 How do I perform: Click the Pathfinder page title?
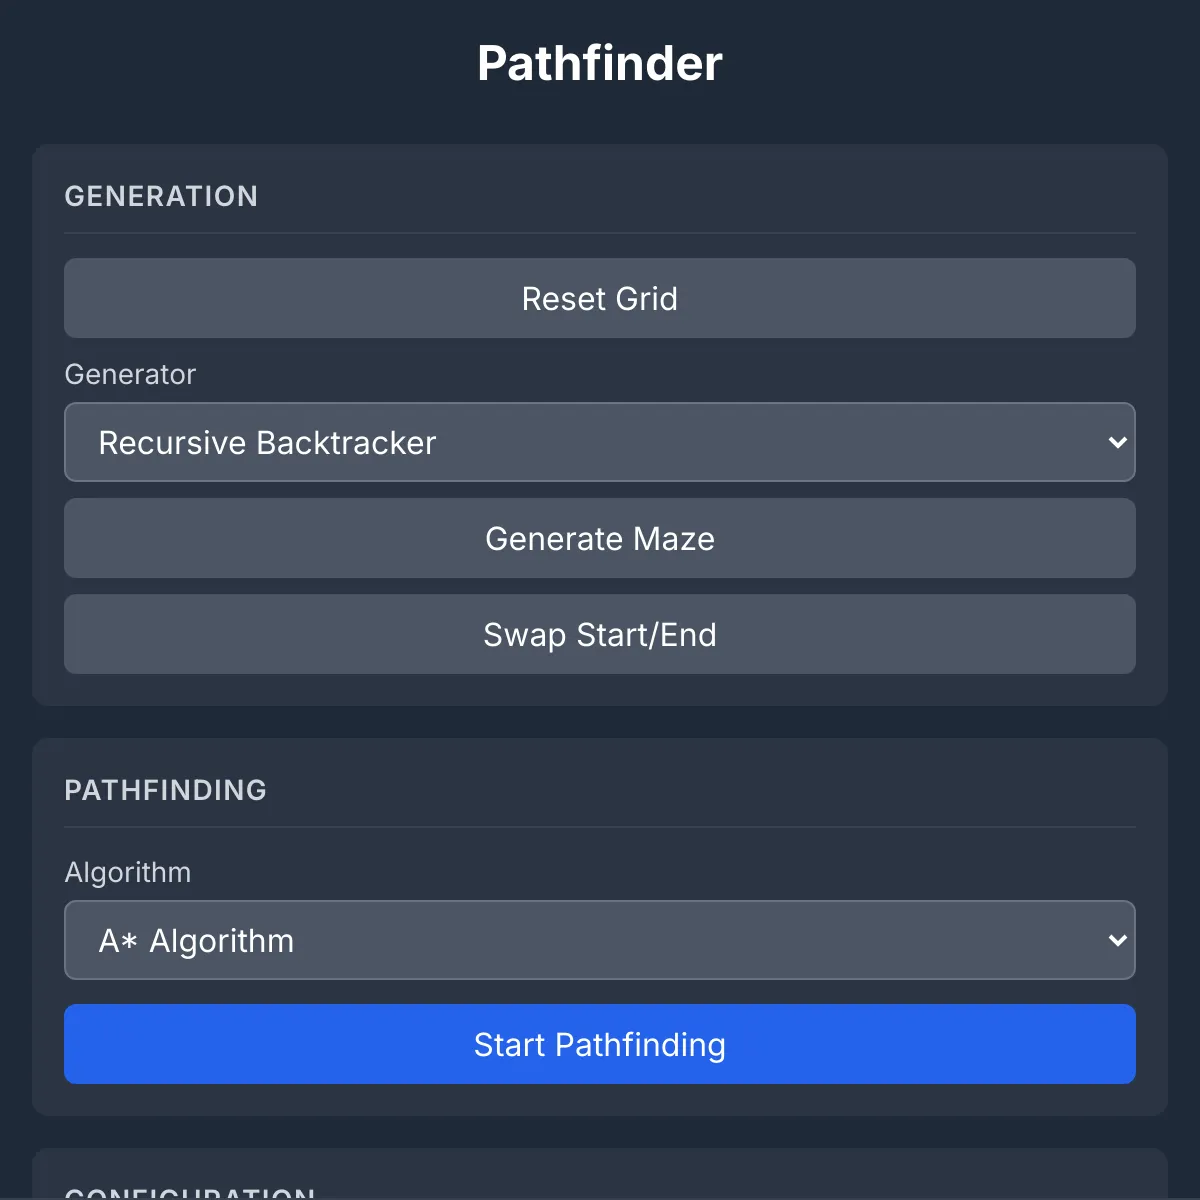(599, 63)
